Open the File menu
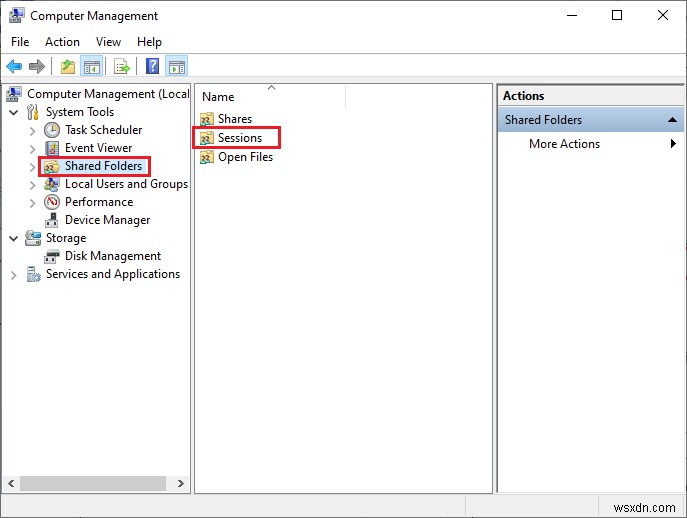Screen dimensions: 687x518 tap(20, 42)
